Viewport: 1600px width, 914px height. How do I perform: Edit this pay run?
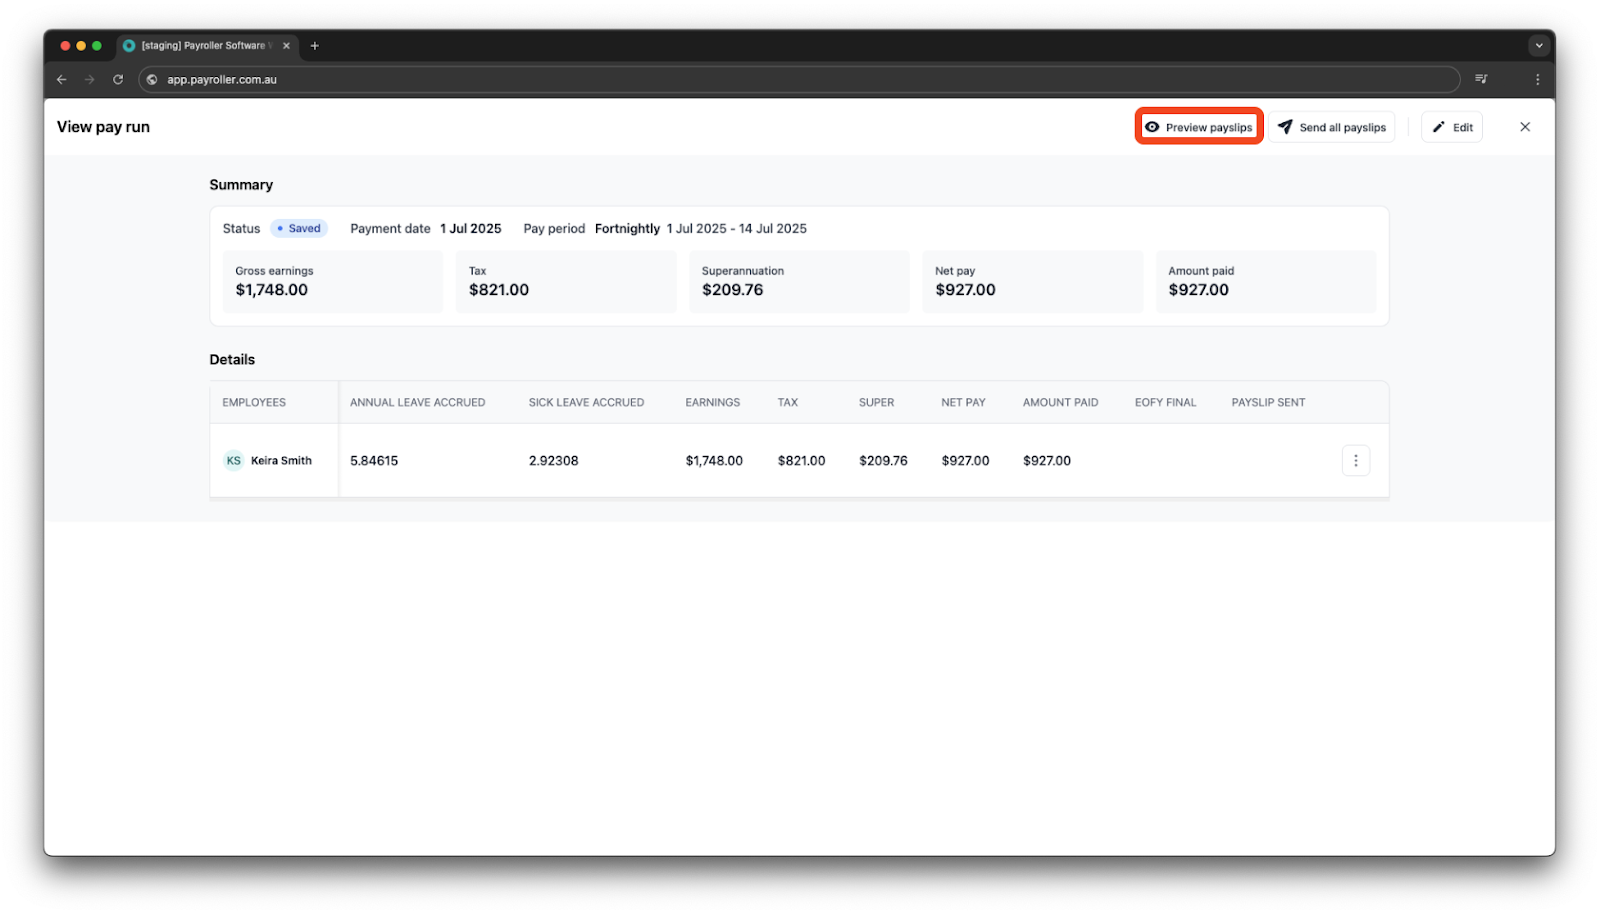coord(1452,127)
